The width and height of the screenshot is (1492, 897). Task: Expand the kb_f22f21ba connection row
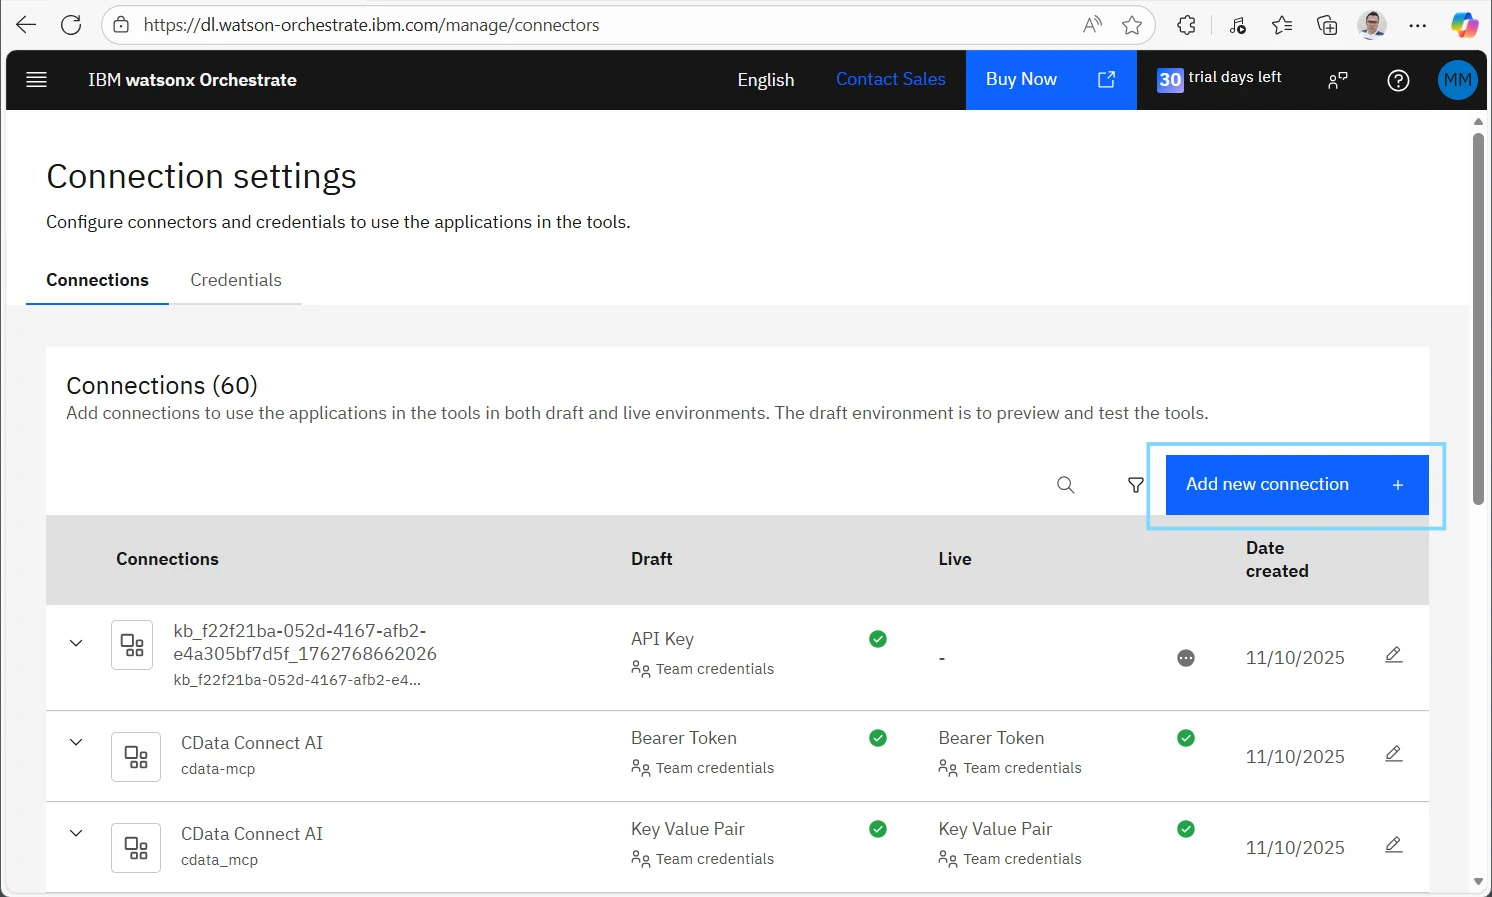click(x=76, y=643)
